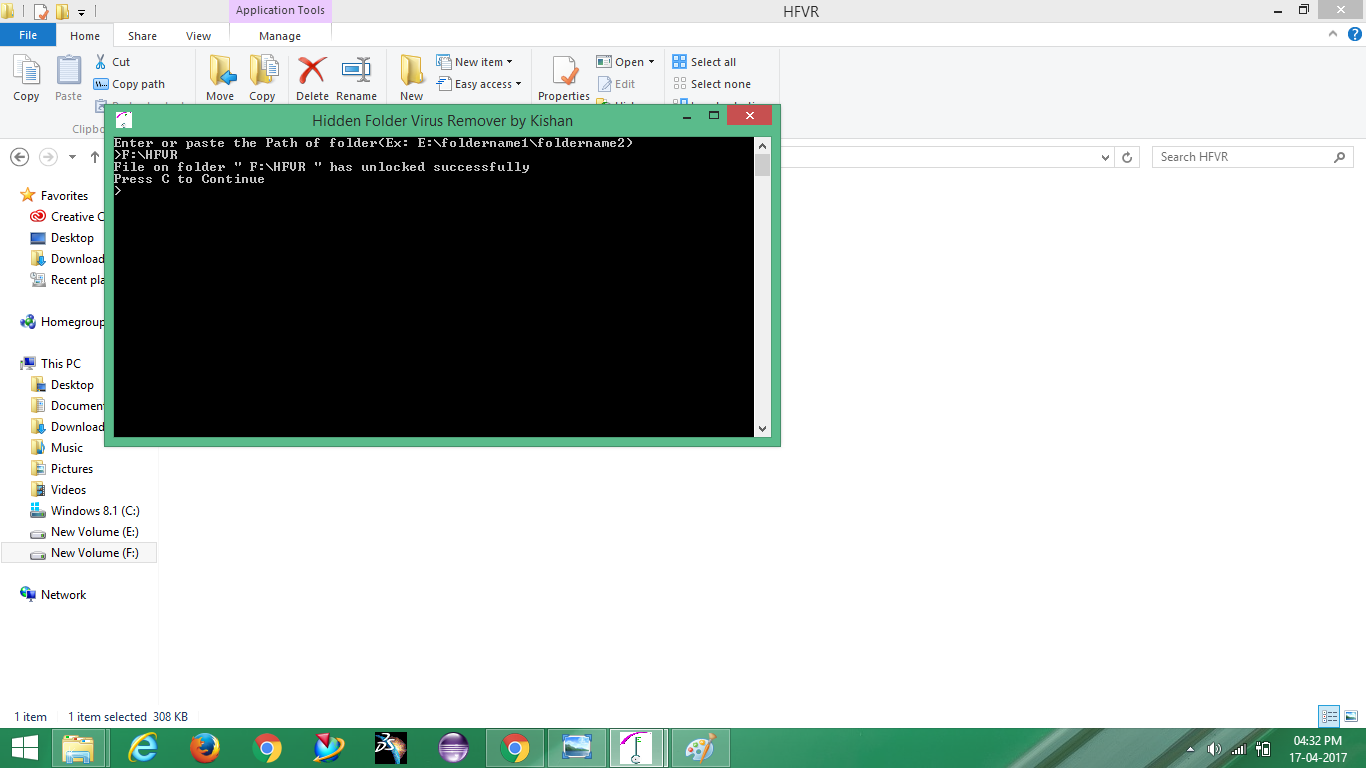The width and height of the screenshot is (1366, 768).
Task: Click console scrollbar down arrow
Action: (762, 429)
